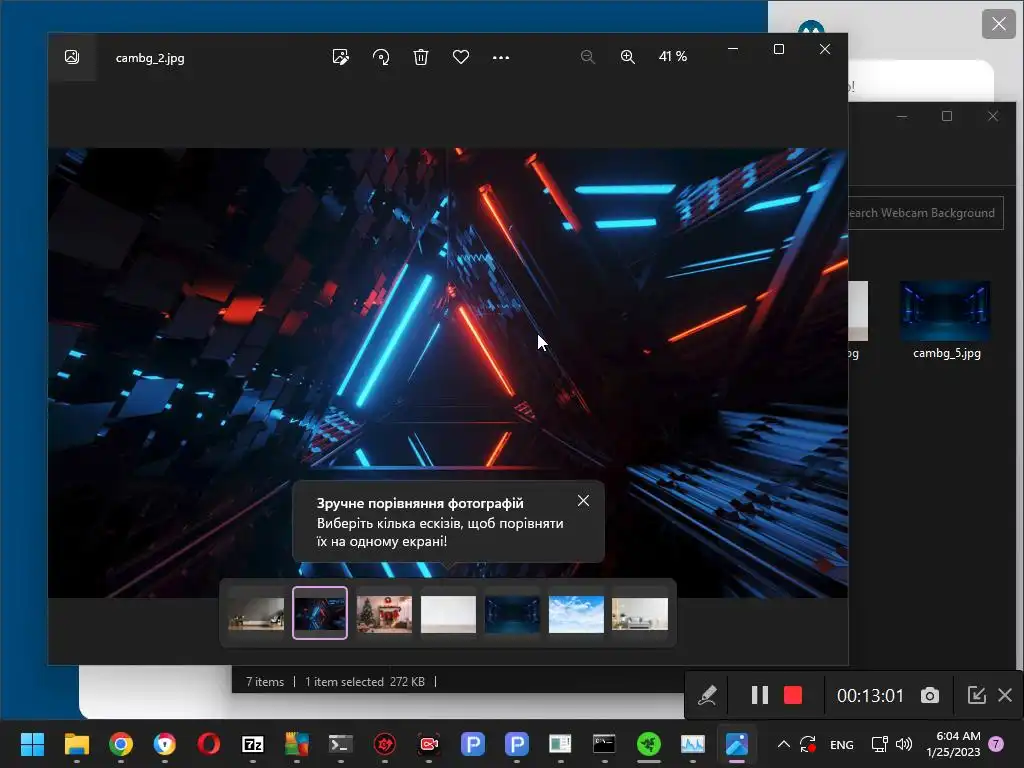This screenshot has width=1024, height=768.
Task: Open the three-dots See more menu
Action: (x=501, y=57)
